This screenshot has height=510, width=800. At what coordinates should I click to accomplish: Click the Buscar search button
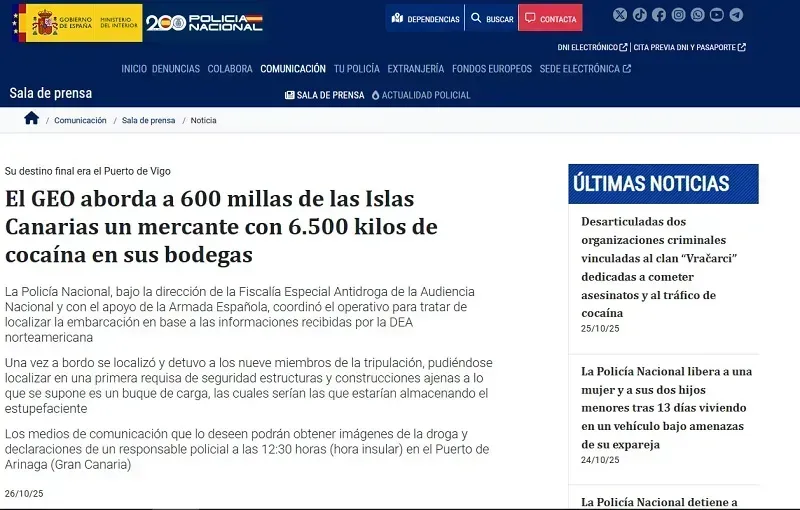coord(491,19)
